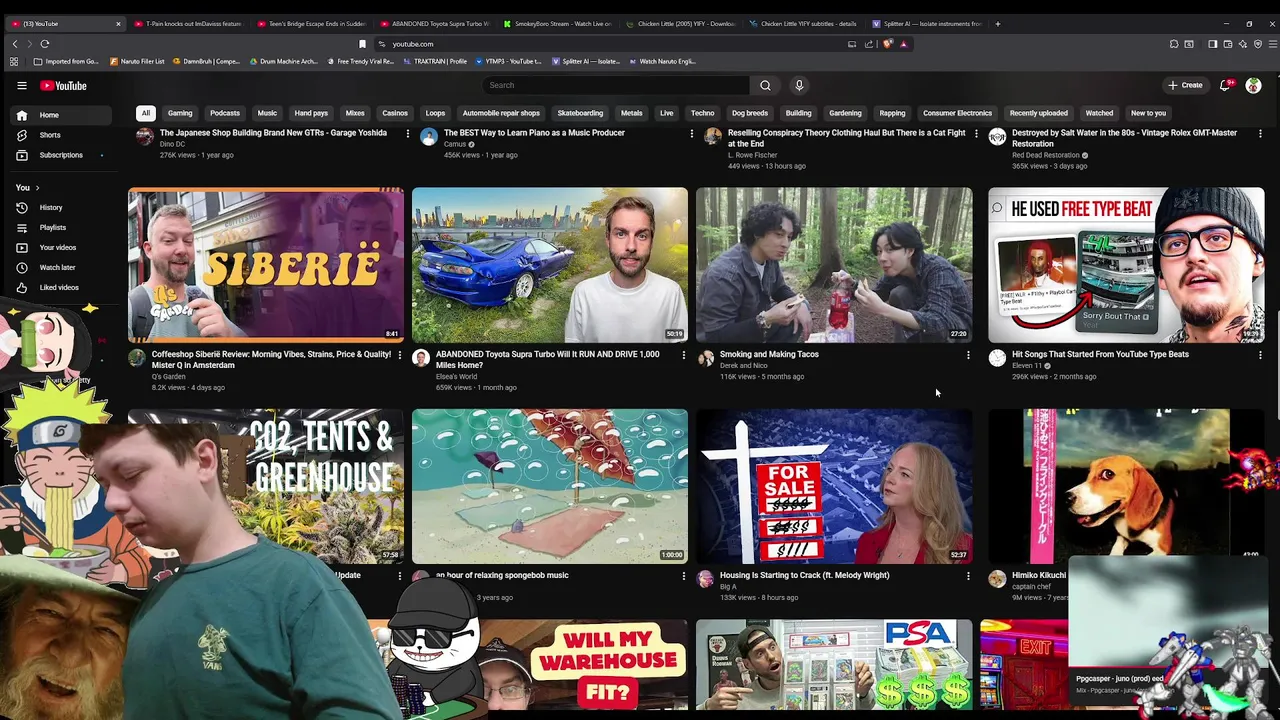
Task: Click the Brave shields icon
Action: pyautogui.click(x=887, y=44)
